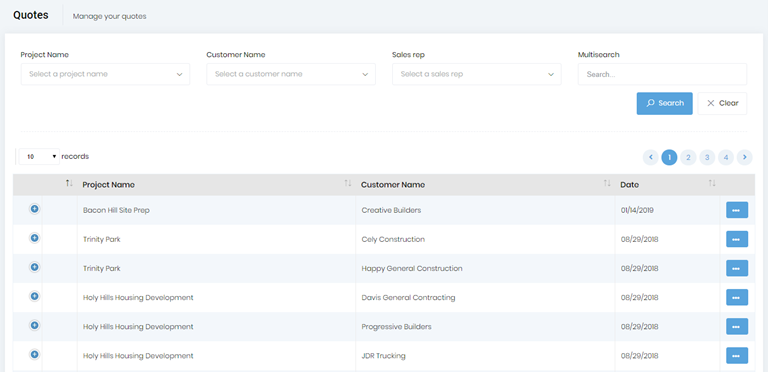Focus the Multisearch input field
Screen dimensions: 768x372
662,74
